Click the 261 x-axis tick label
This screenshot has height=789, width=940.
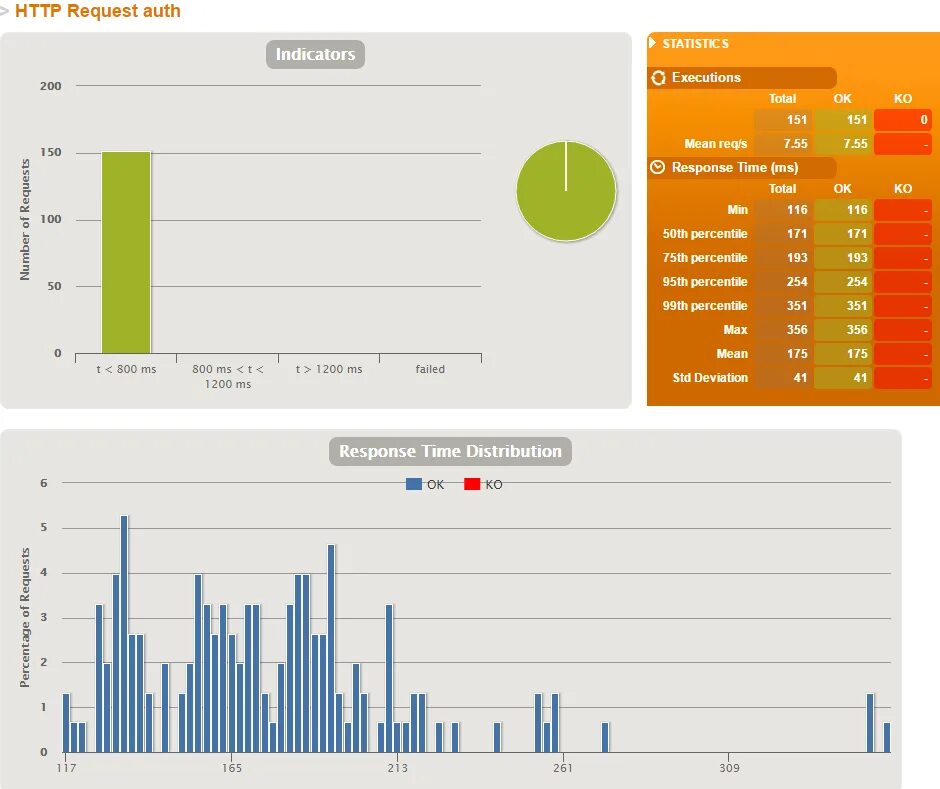(x=563, y=768)
